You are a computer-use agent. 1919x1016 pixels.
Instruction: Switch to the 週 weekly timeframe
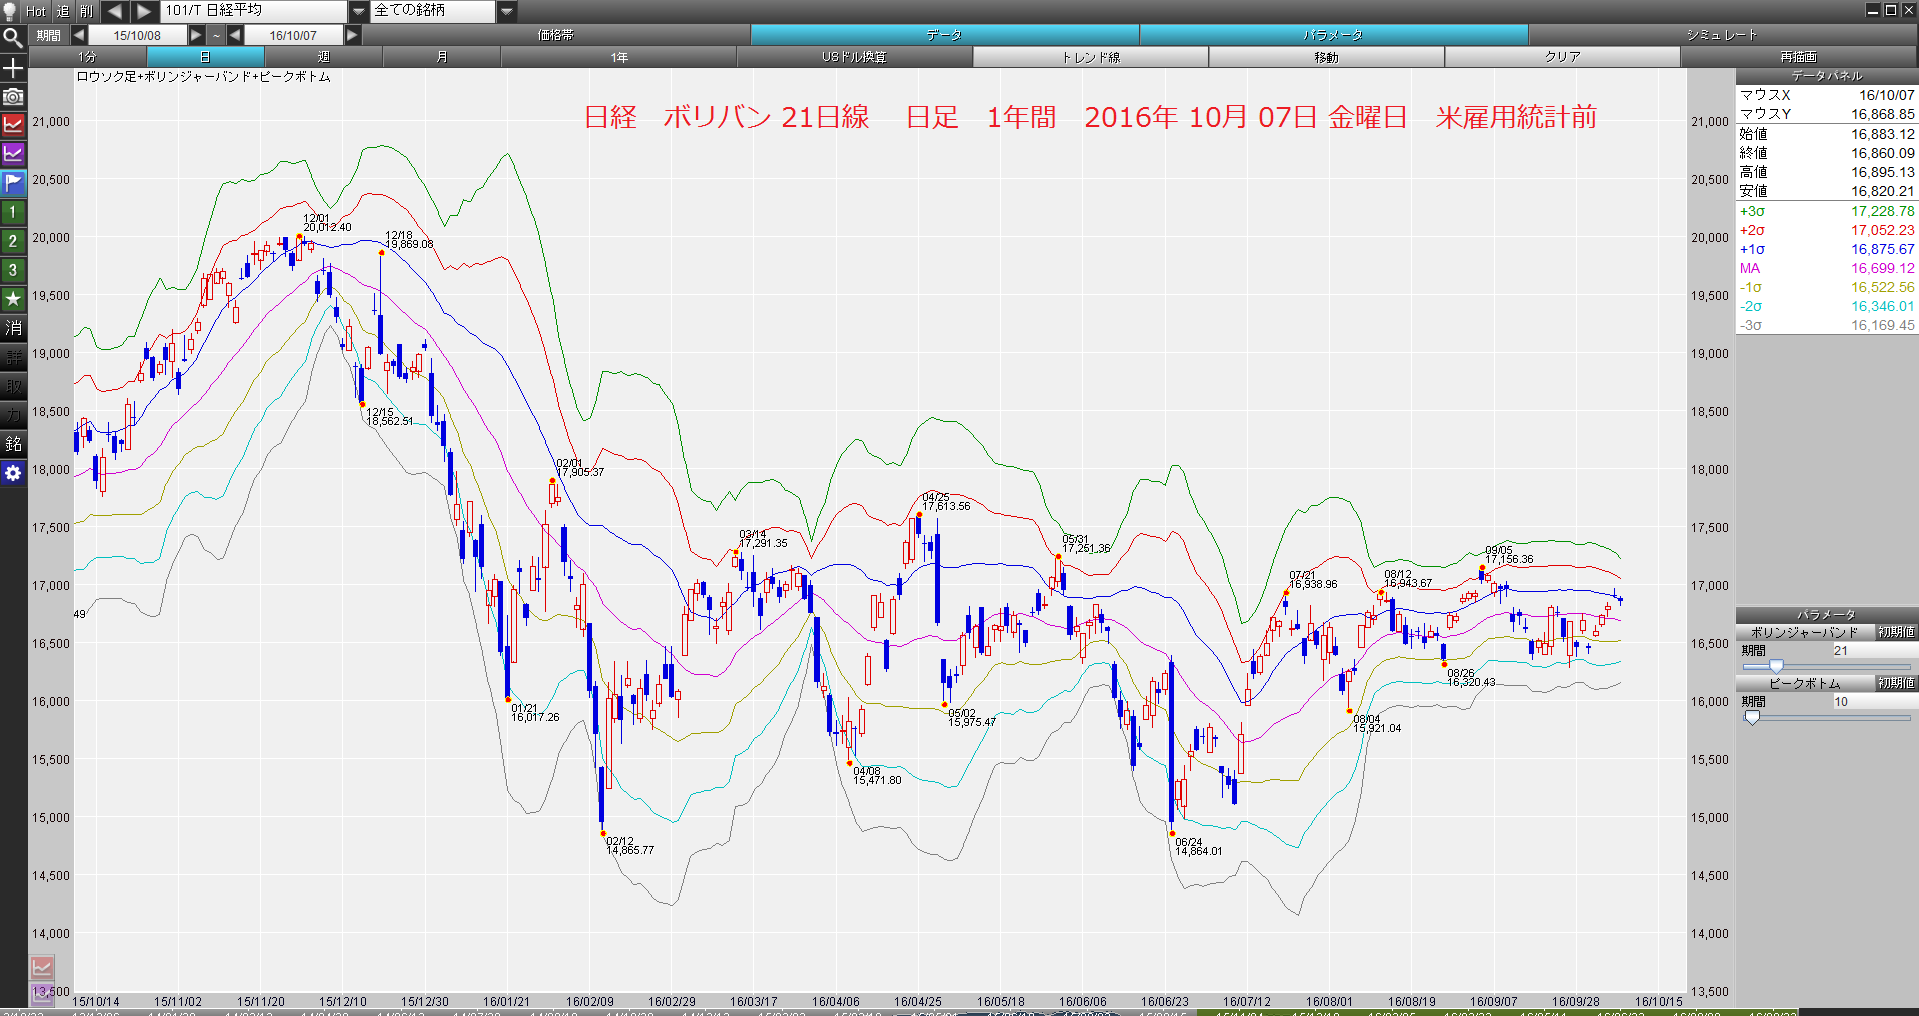[x=323, y=57]
